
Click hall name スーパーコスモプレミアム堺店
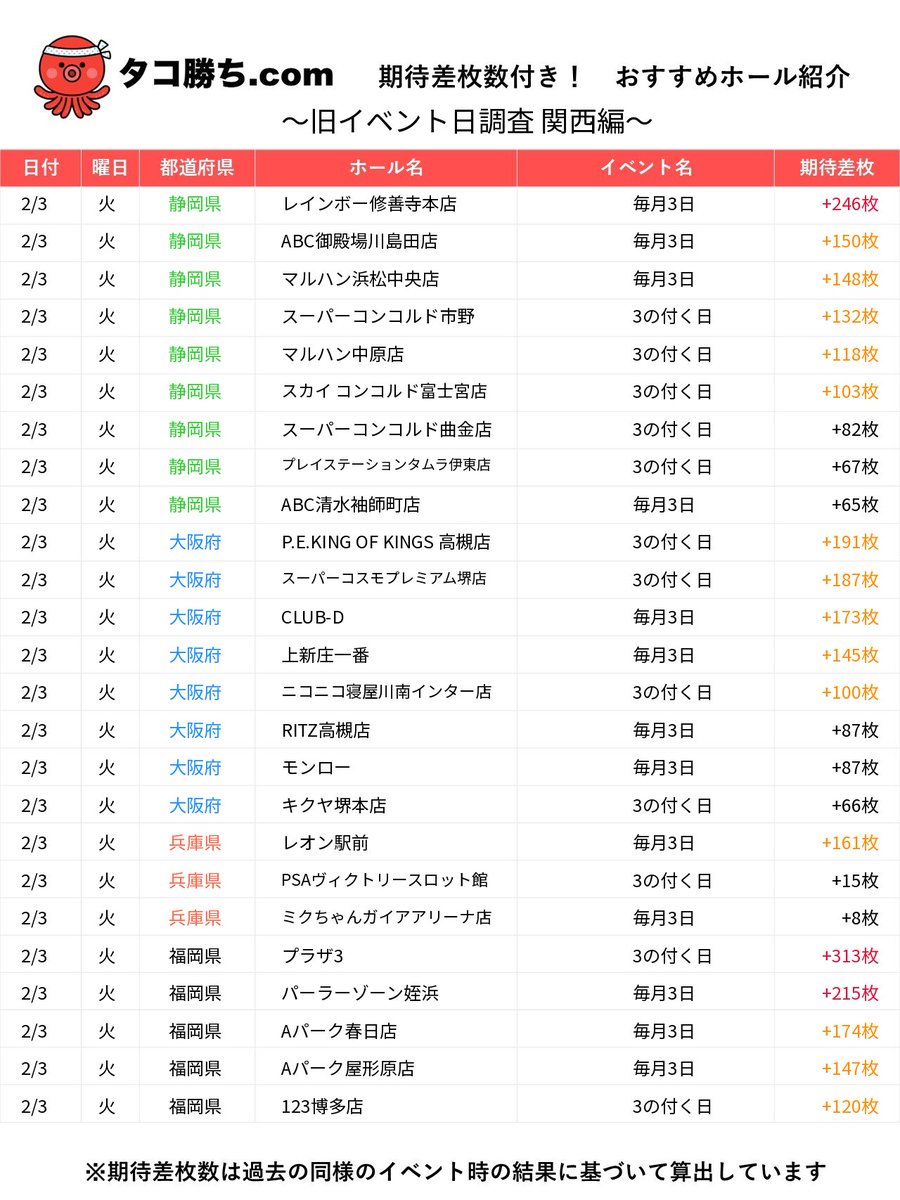click(x=384, y=579)
